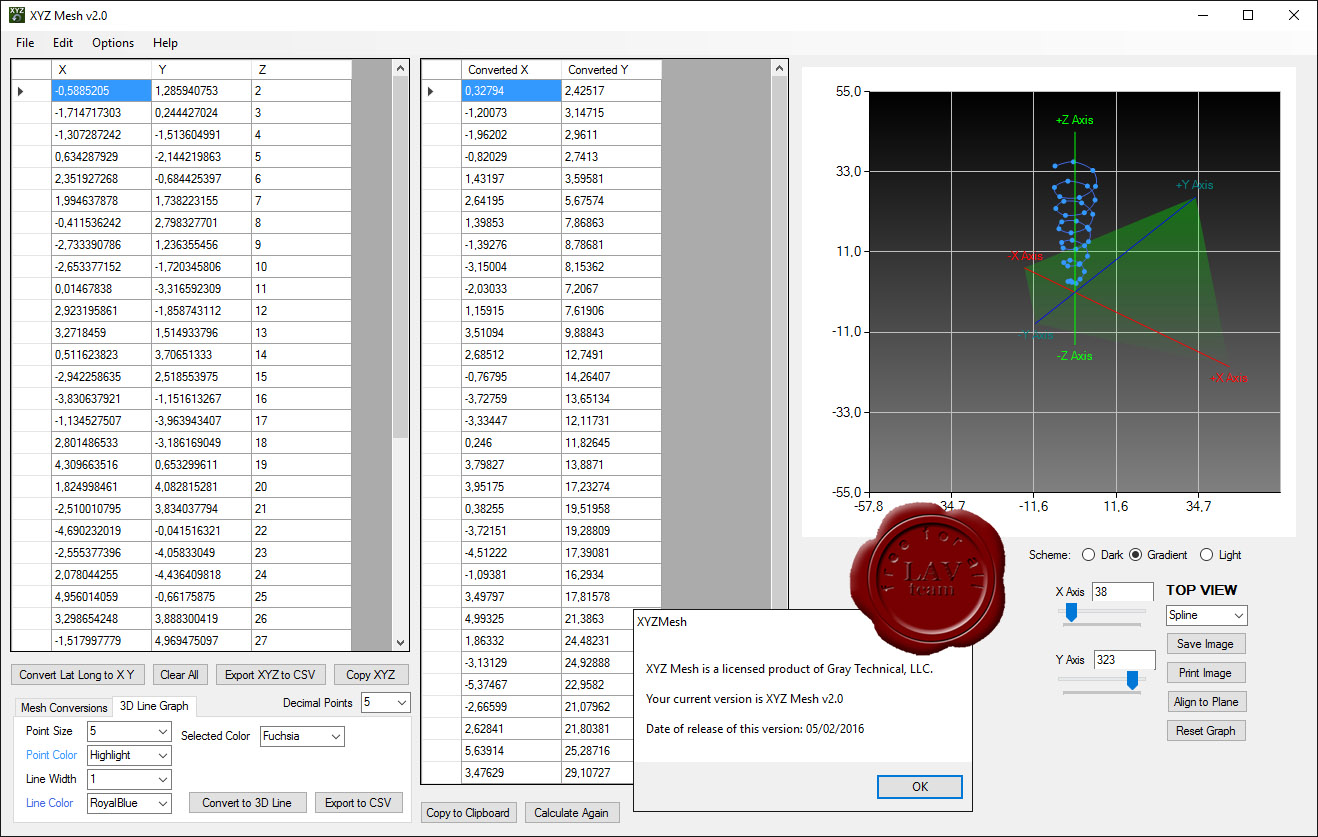Confirm the XYZMesh dialog with OK
This screenshot has height=837, width=1318.
pyautogui.click(x=920, y=787)
